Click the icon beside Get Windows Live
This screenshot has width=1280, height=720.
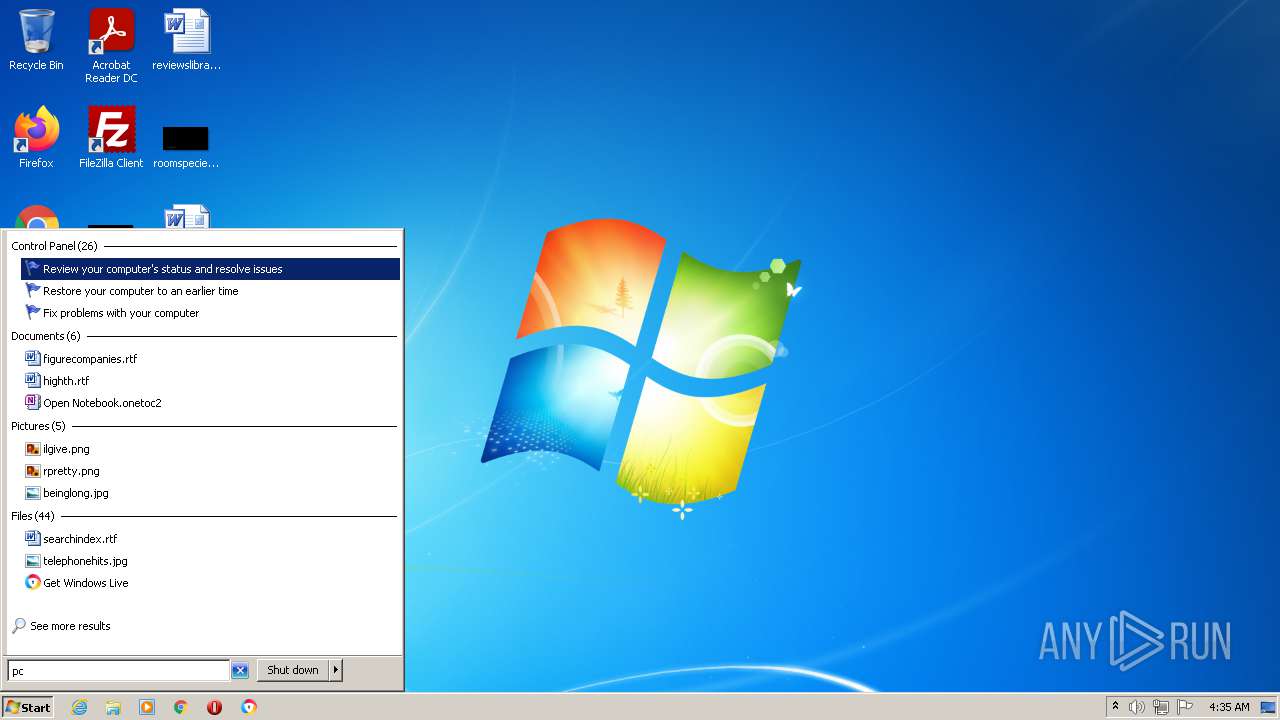click(32, 582)
